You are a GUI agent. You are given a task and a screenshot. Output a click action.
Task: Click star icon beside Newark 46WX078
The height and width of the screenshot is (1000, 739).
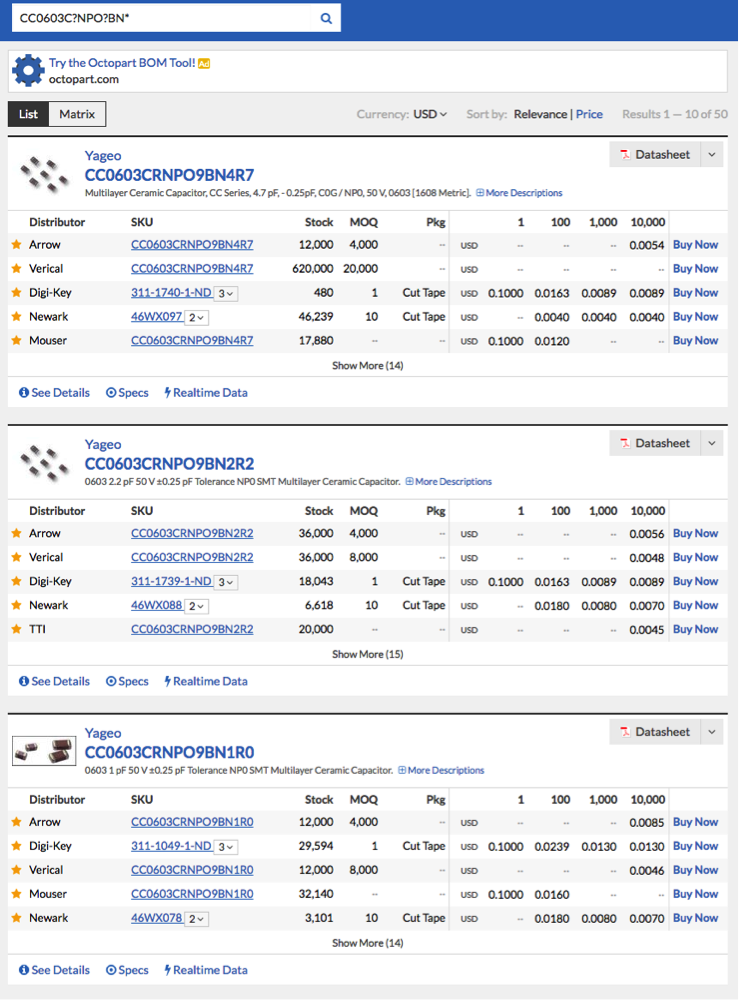[x=17, y=918]
